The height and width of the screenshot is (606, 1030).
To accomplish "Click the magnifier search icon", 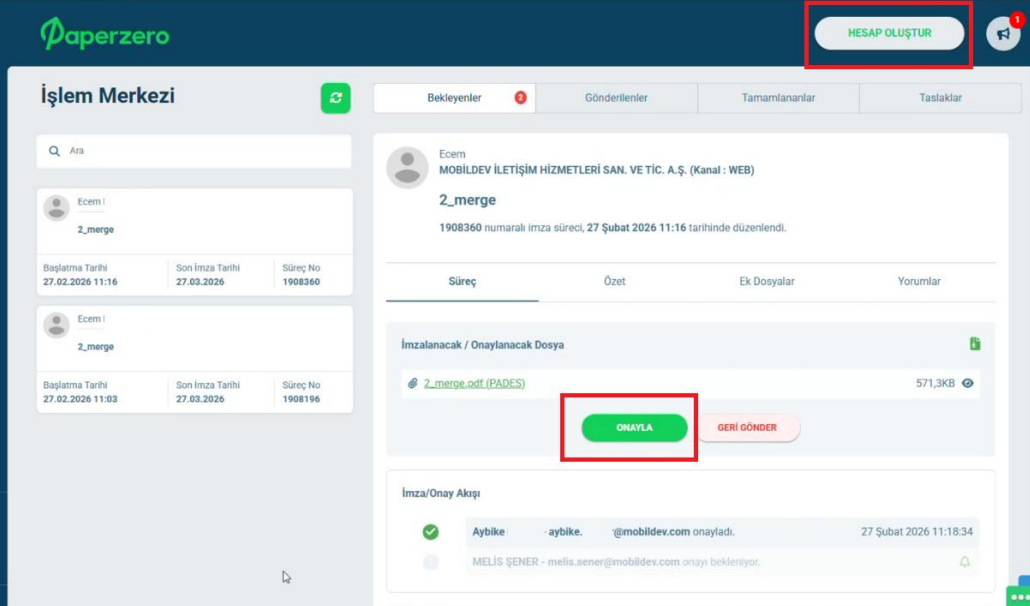I will pyautogui.click(x=55, y=151).
